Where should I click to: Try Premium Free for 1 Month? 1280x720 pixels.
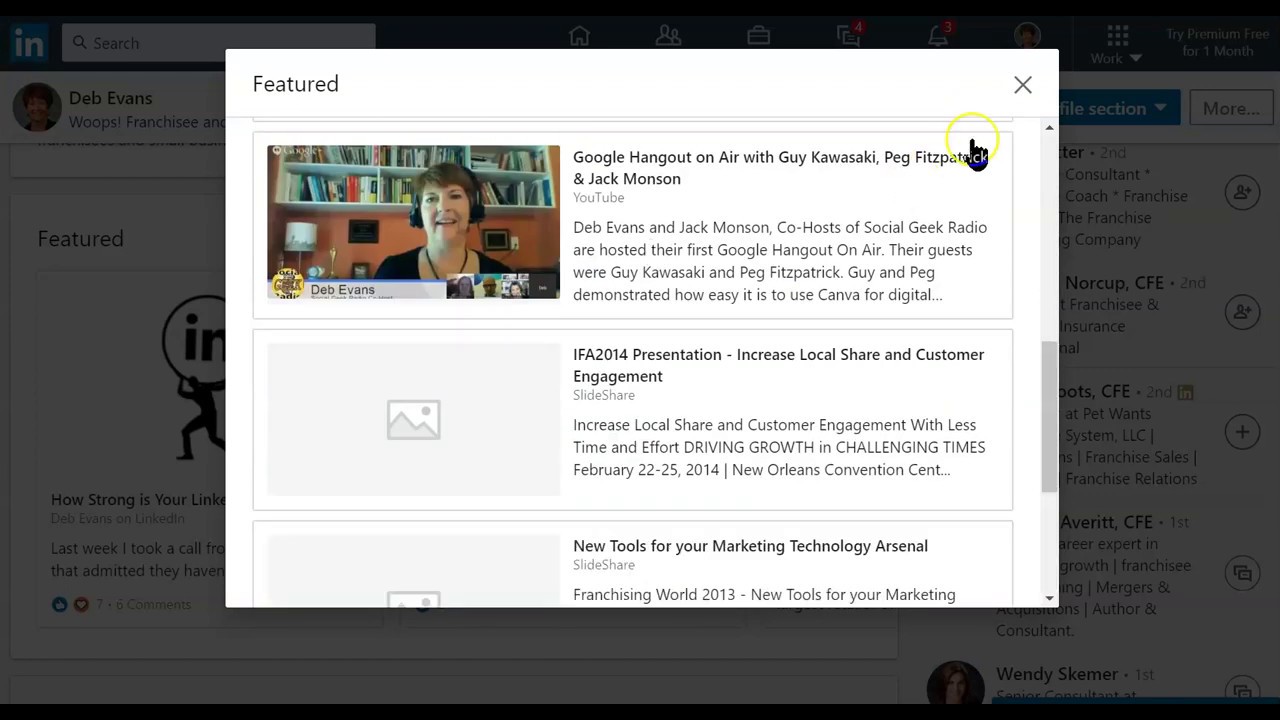pos(1217,43)
